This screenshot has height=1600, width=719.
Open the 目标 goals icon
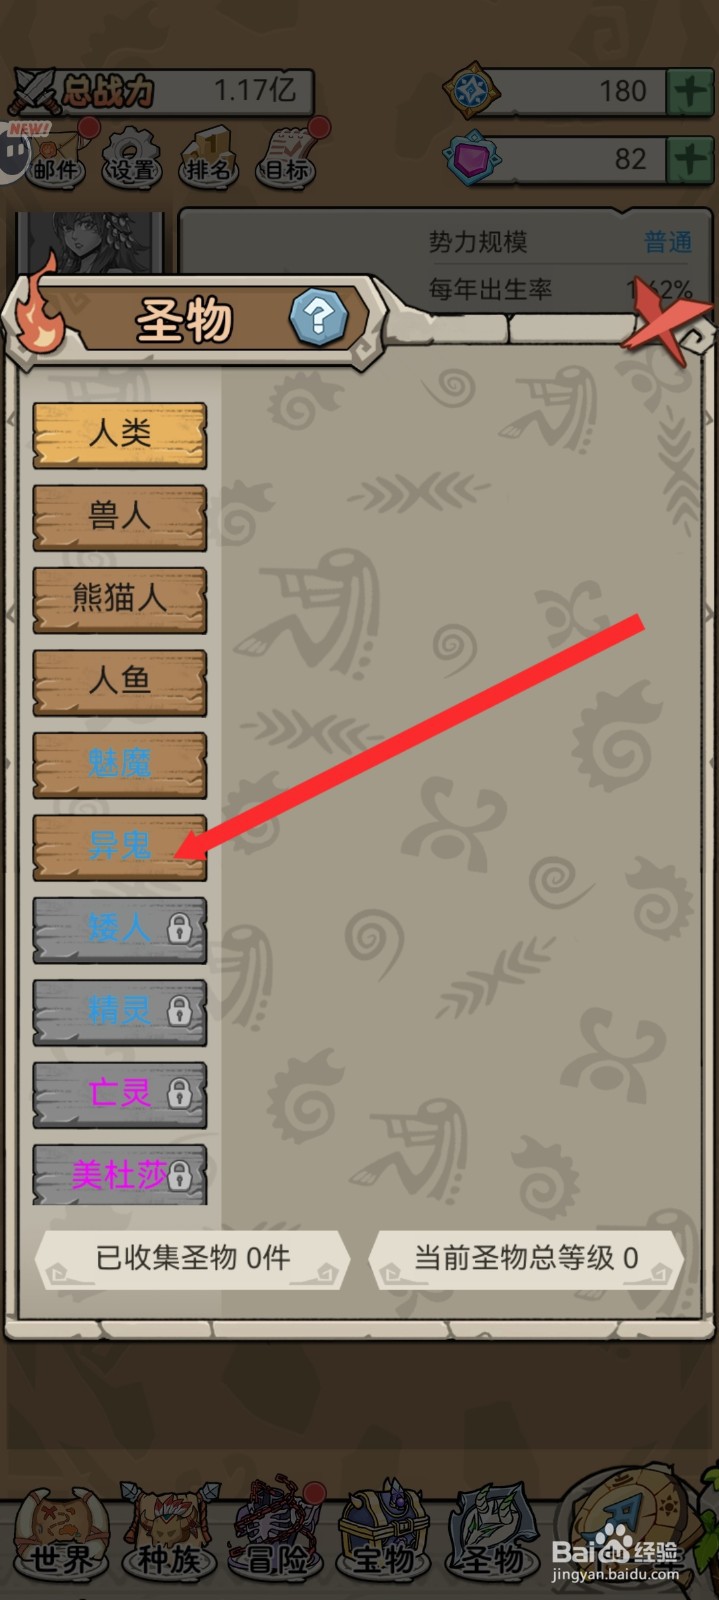point(288,155)
